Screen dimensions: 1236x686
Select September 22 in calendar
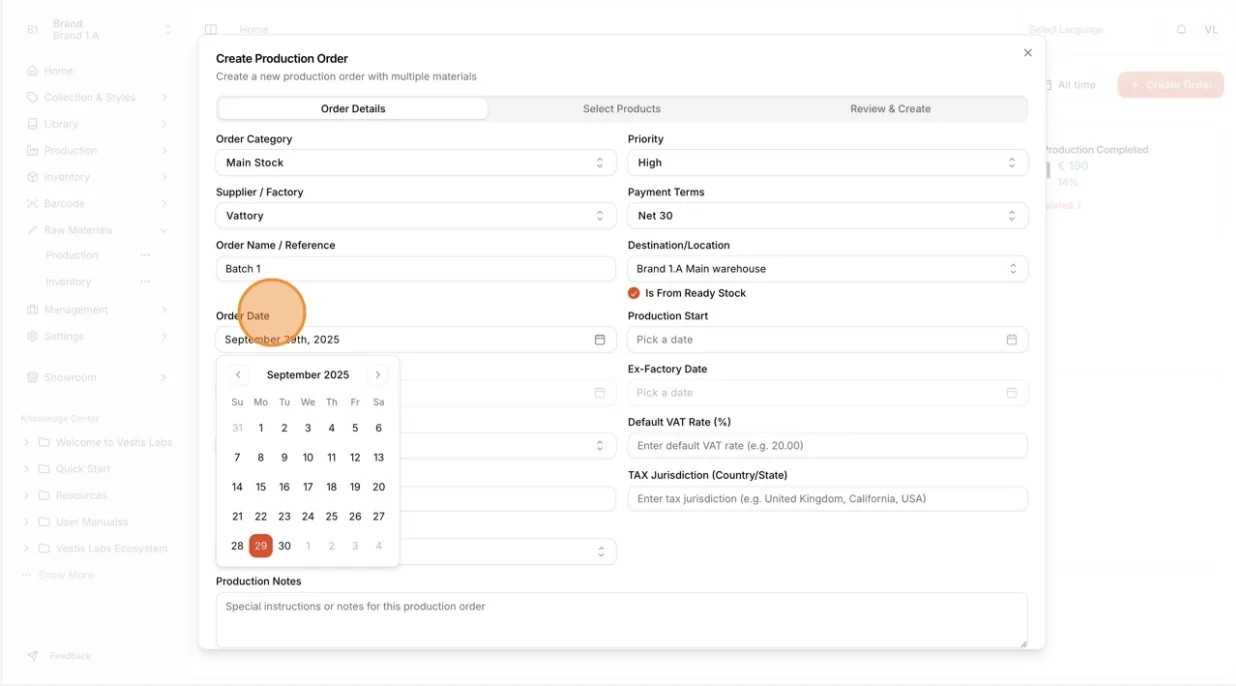coord(261,517)
